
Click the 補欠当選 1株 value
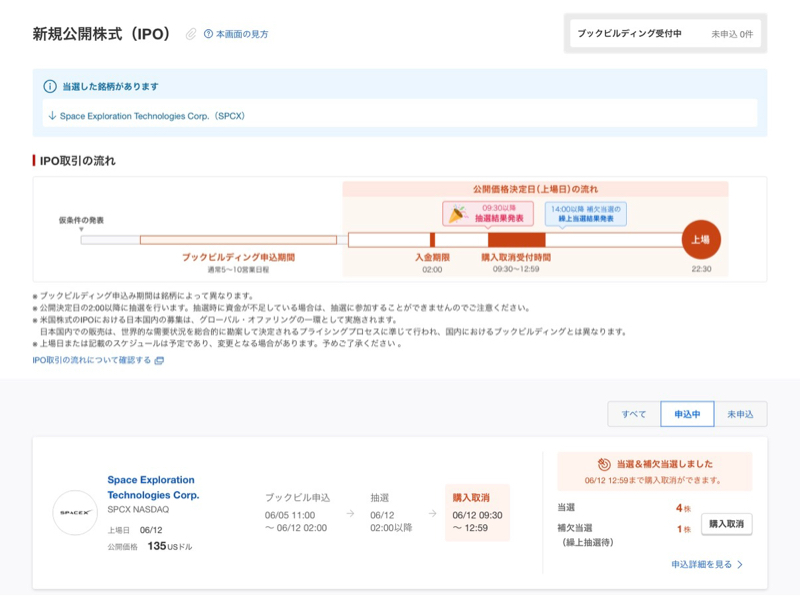pos(683,529)
